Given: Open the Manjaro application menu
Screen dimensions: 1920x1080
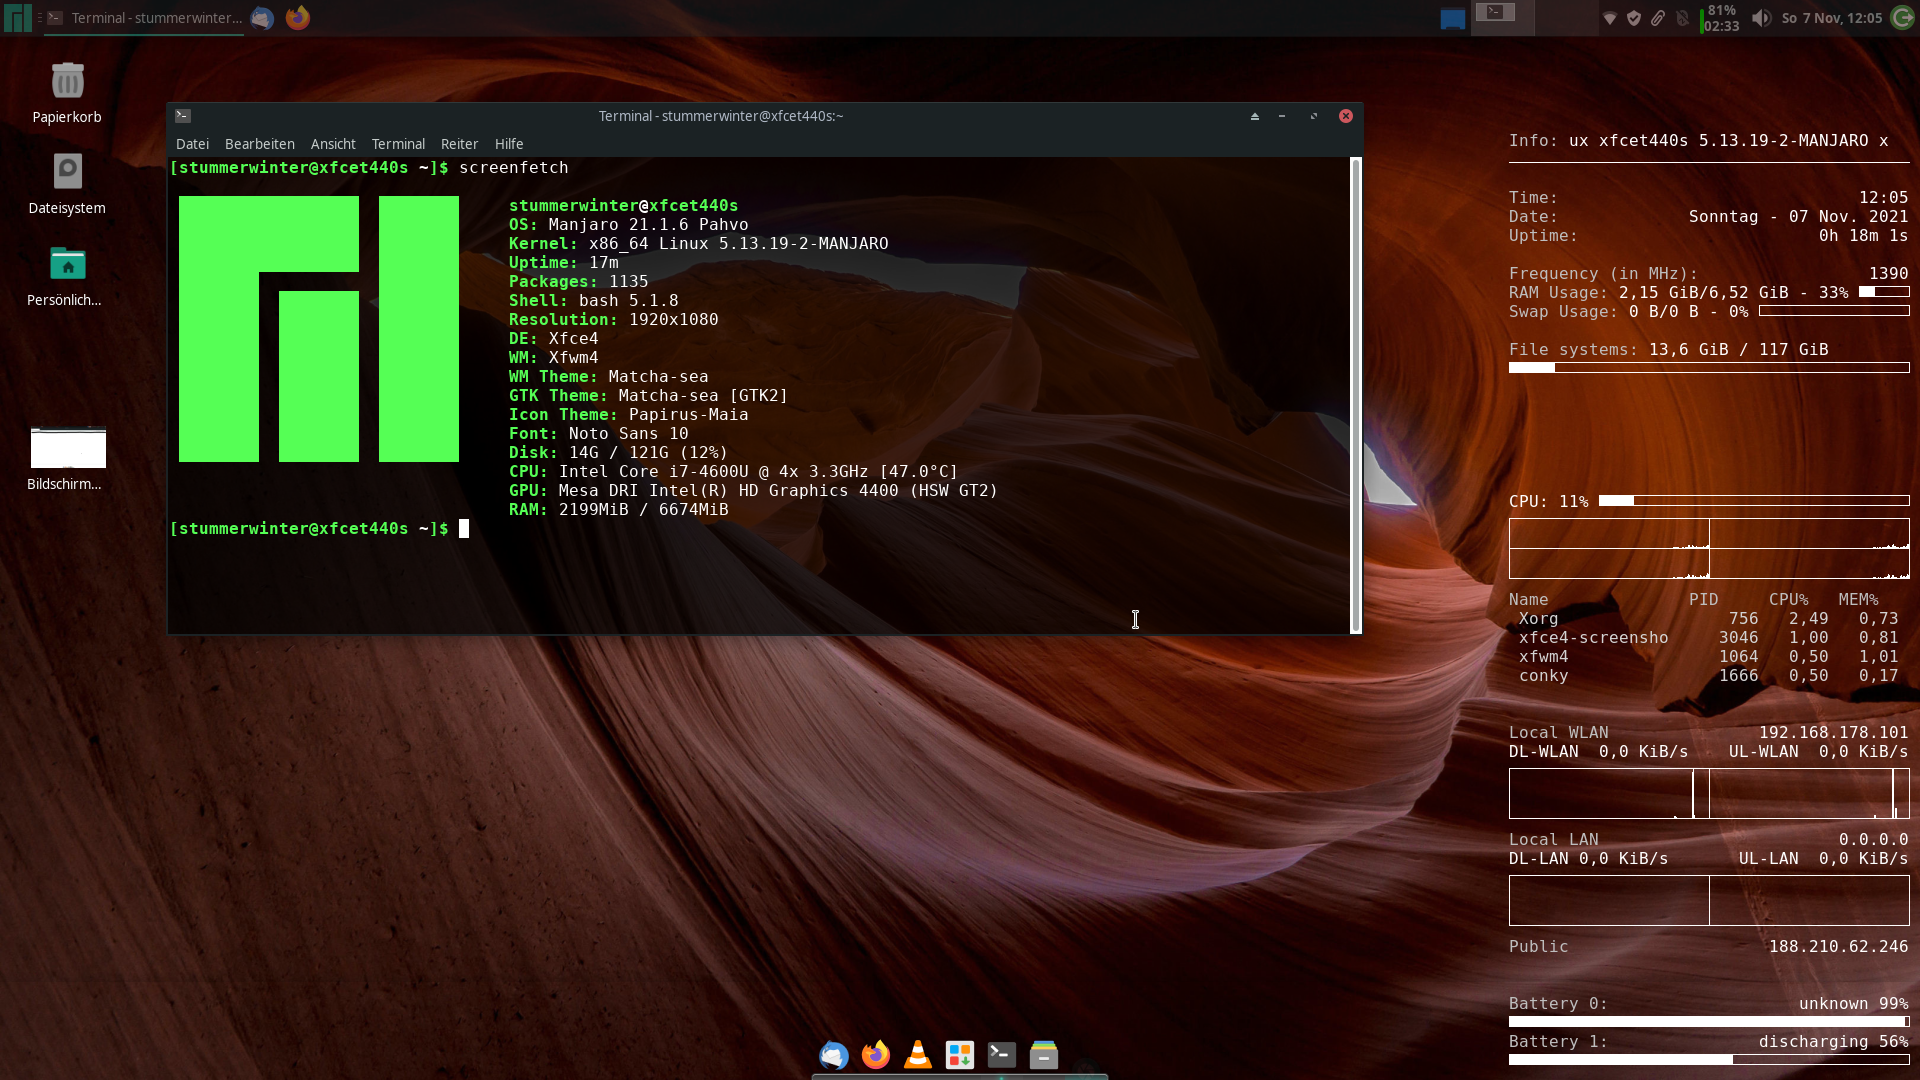Looking at the screenshot, I should coord(16,17).
